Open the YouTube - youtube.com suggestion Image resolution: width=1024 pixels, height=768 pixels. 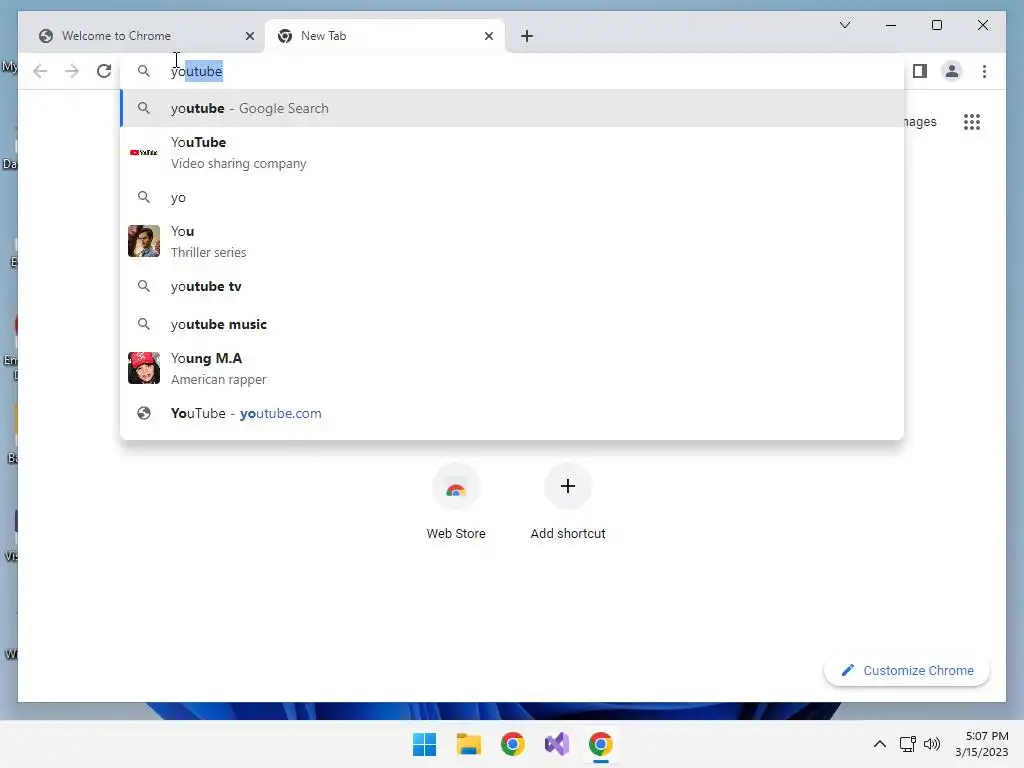[512, 413]
